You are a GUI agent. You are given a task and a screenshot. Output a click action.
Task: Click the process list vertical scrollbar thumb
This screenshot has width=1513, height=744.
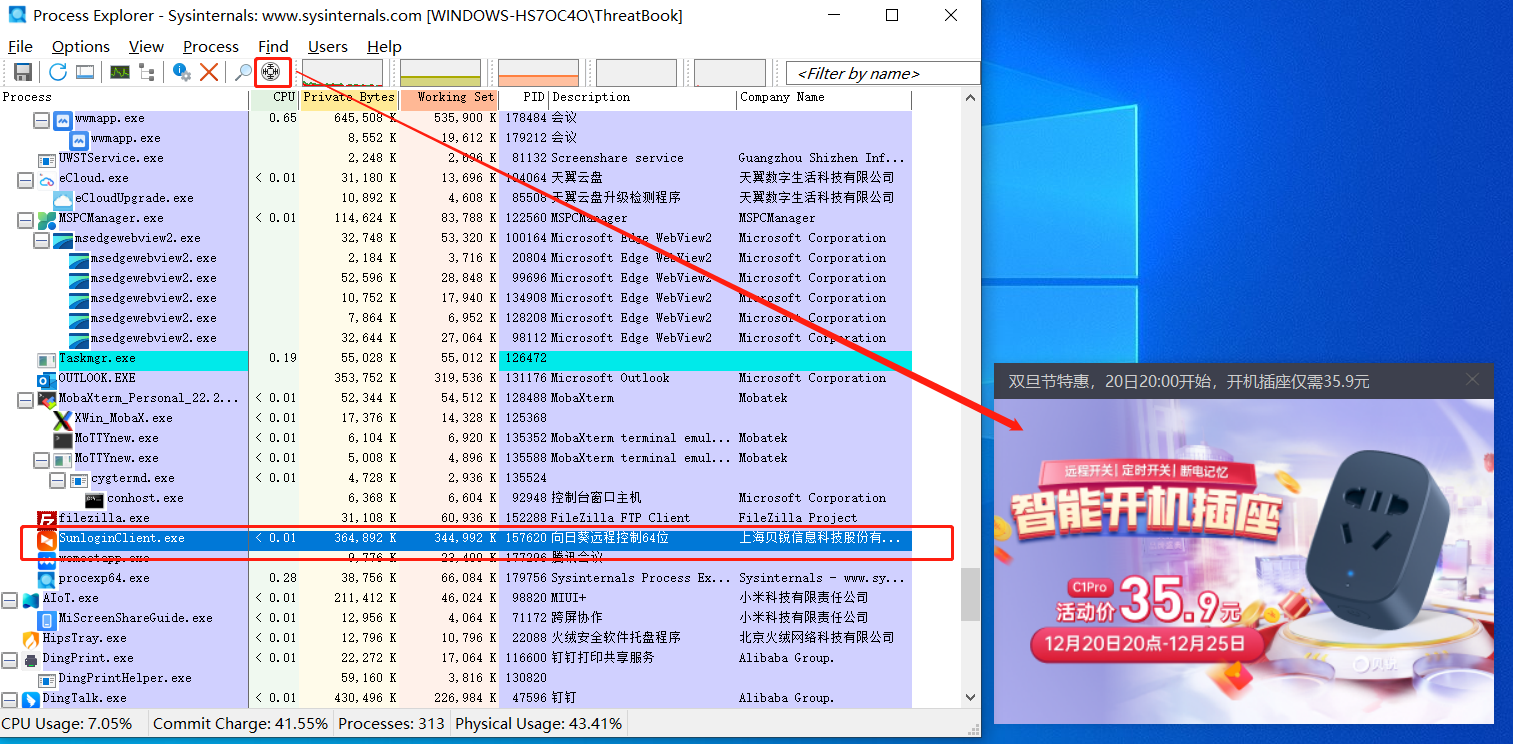click(x=970, y=595)
